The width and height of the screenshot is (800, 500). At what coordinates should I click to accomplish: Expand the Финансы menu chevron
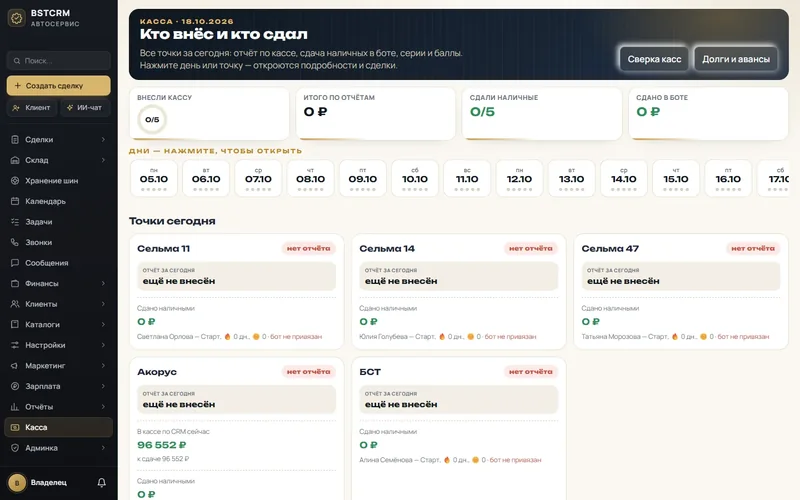103,283
